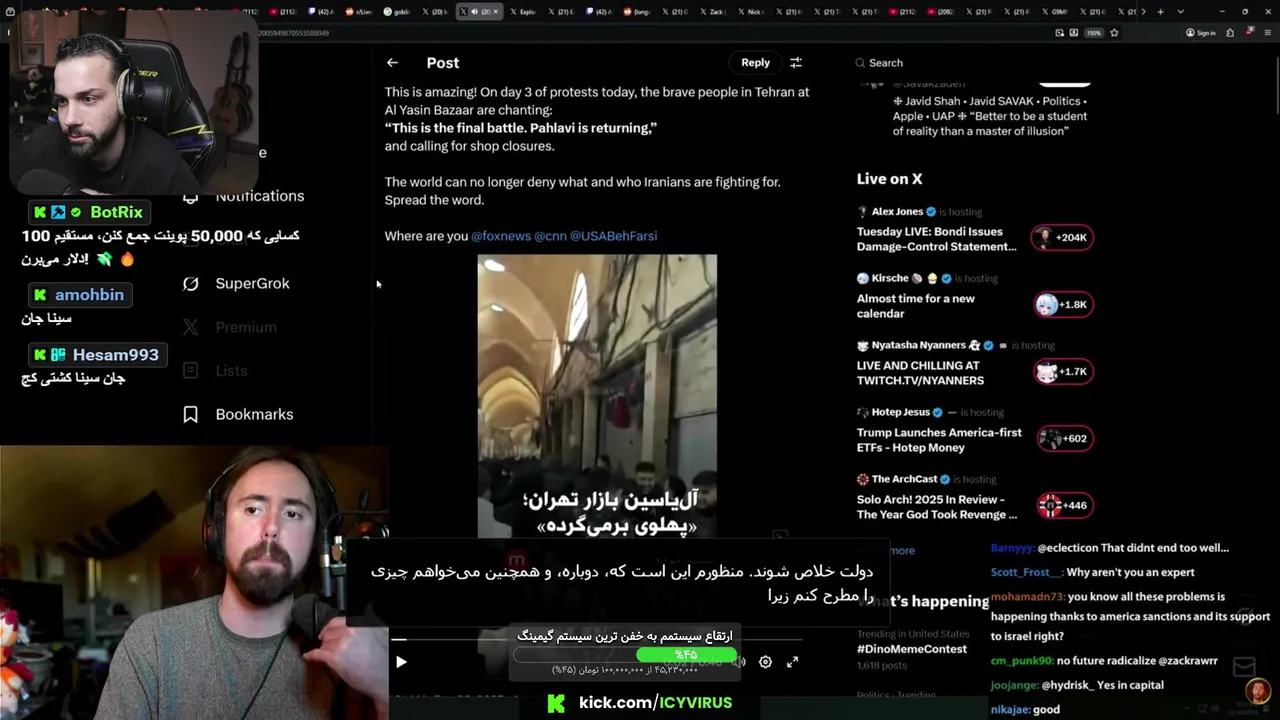Select the 'Live on X' heading
This screenshot has width=1280, height=720.
point(889,179)
